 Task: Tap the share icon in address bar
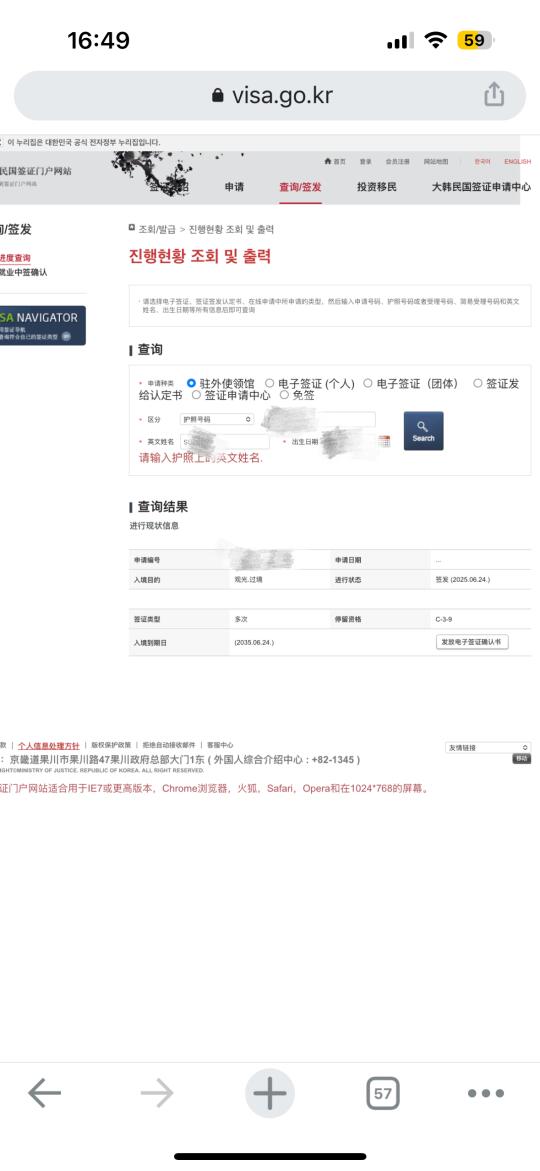(494, 95)
